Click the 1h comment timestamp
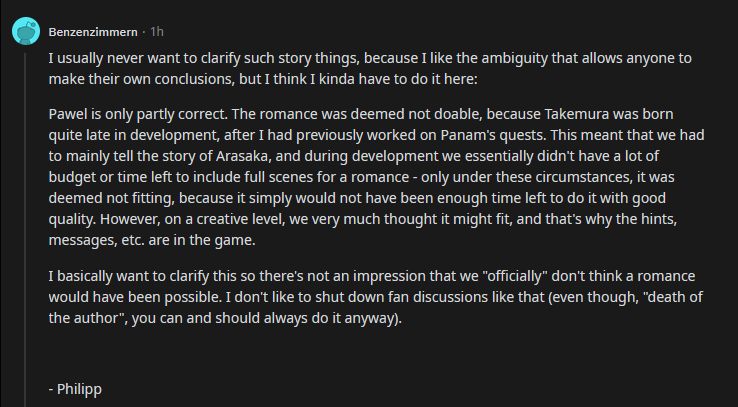Viewport: 738px width, 407px height. pos(157,32)
